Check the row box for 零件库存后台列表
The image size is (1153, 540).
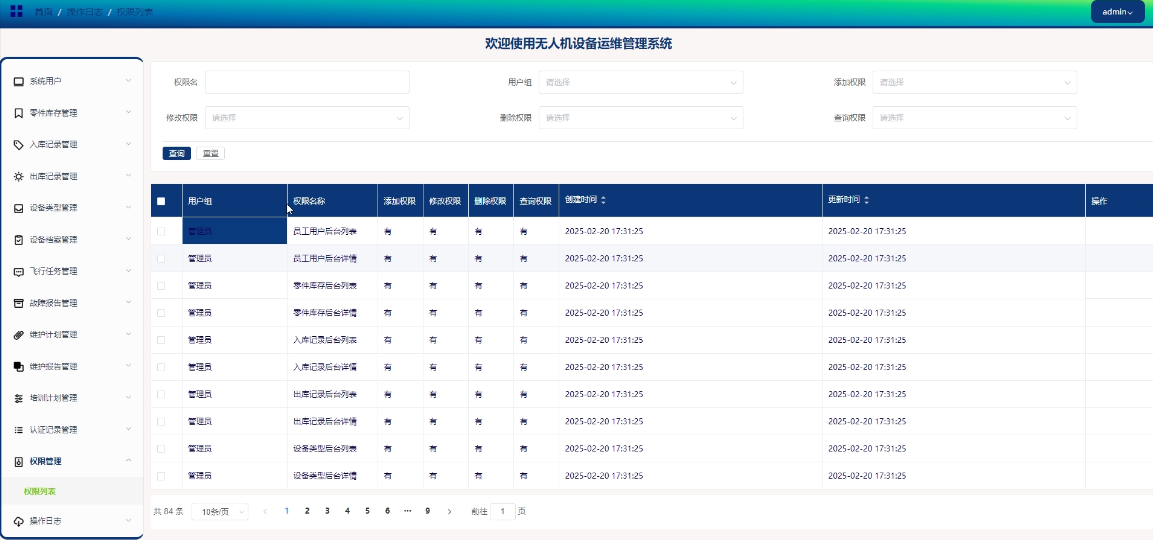pyautogui.click(x=161, y=285)
